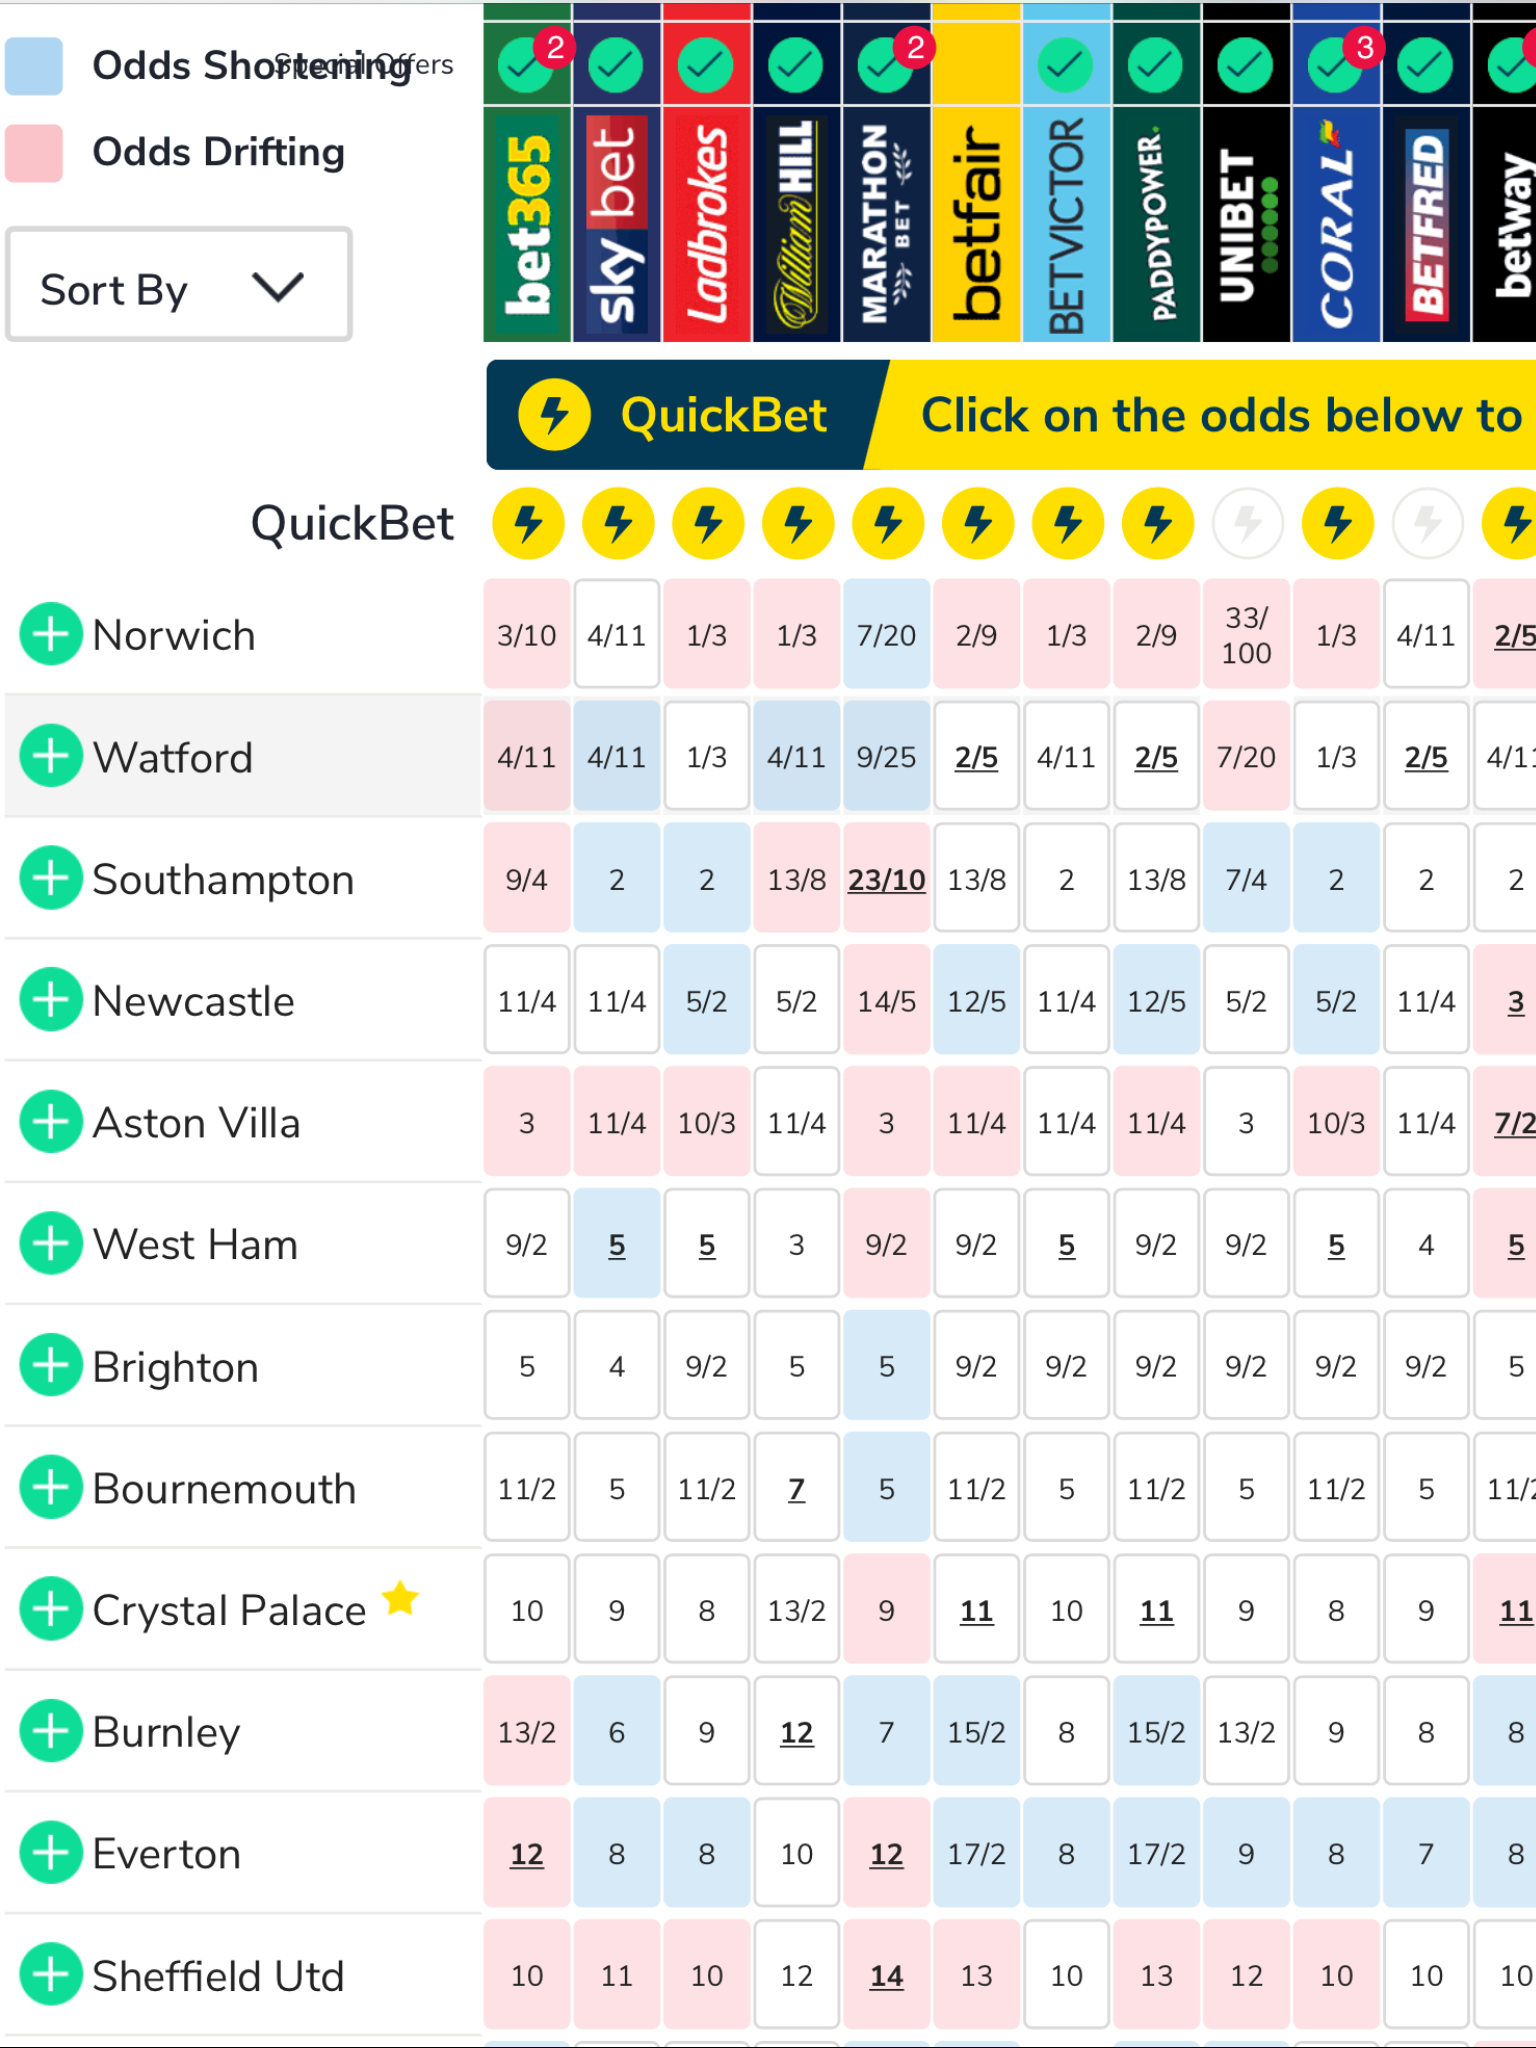Tap the green plus next to West Ham
This screenshot has width=1536, height=2048.
51,1243
